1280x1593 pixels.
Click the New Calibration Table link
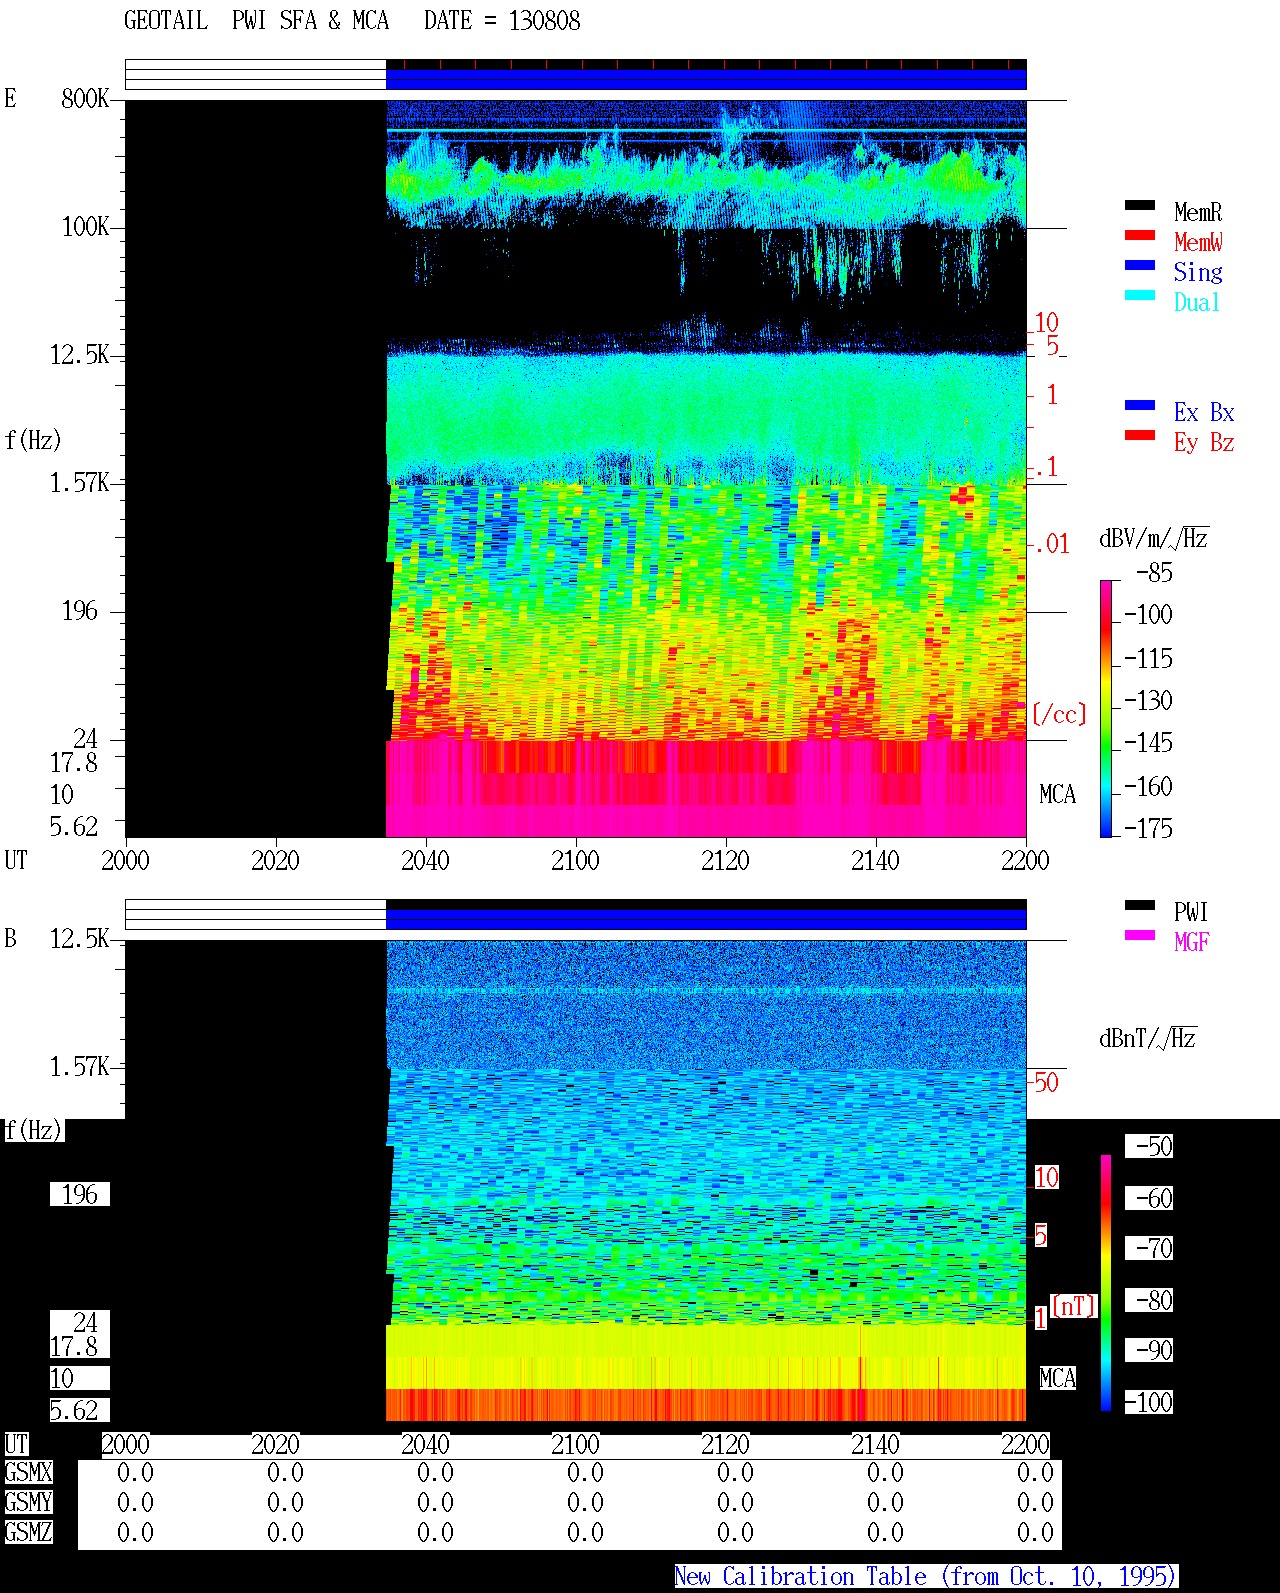(926, 1577)
